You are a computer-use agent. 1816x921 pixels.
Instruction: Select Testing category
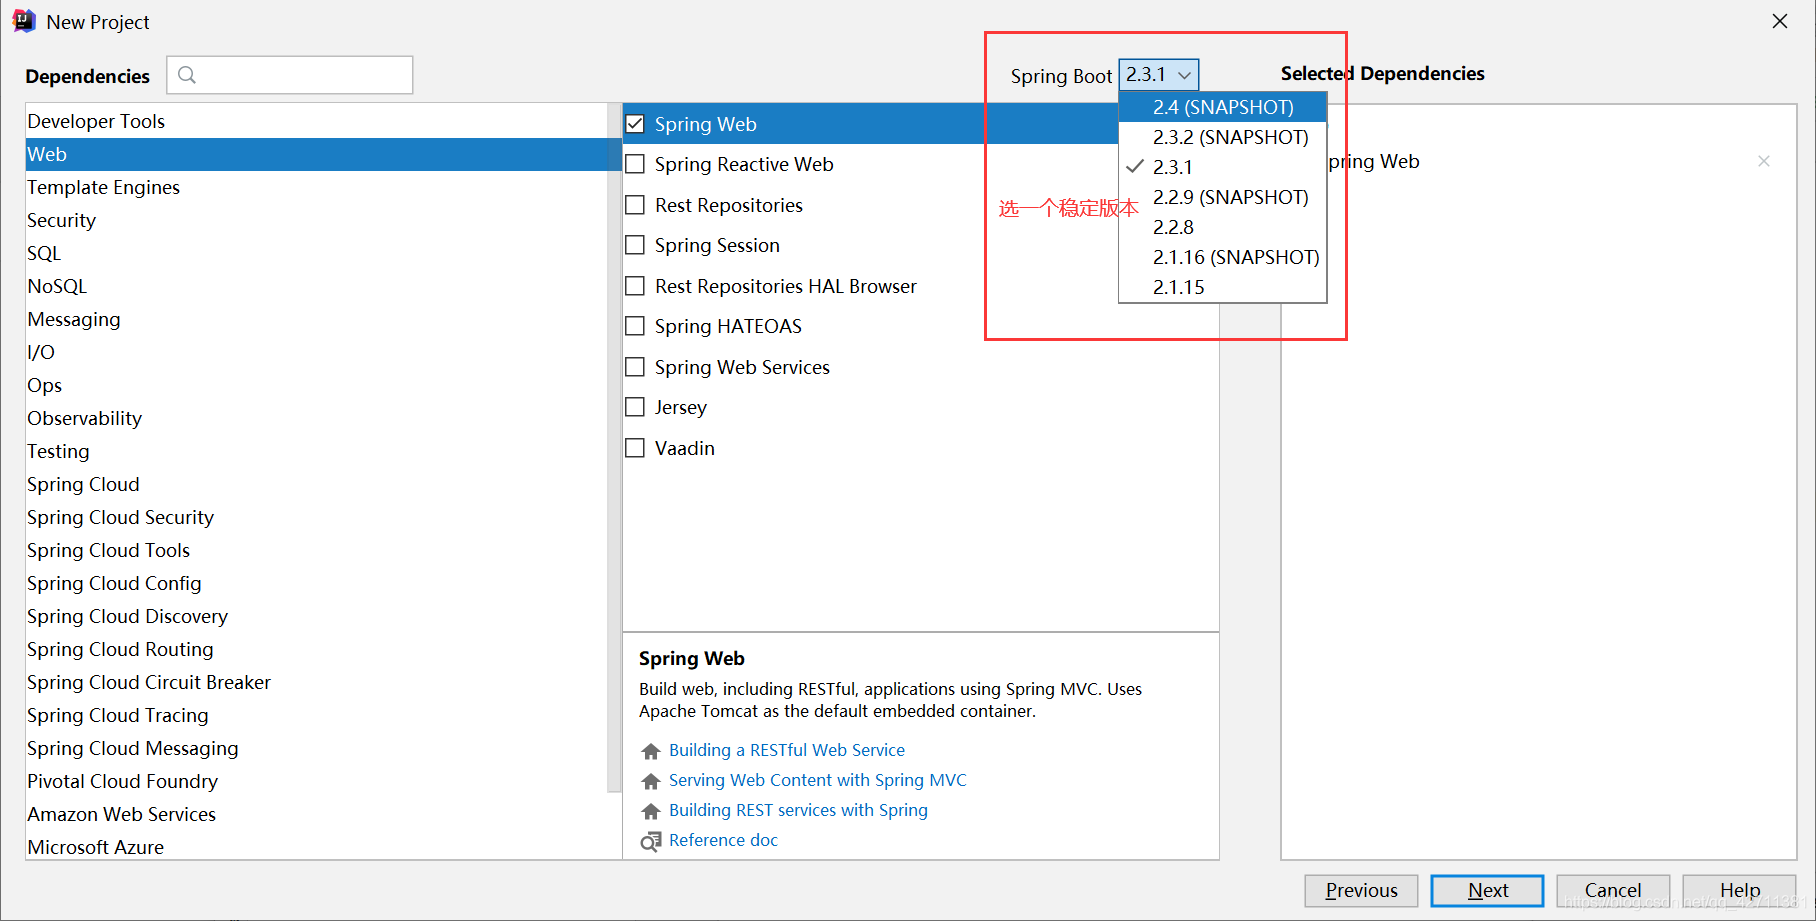(x=316, y=451)
